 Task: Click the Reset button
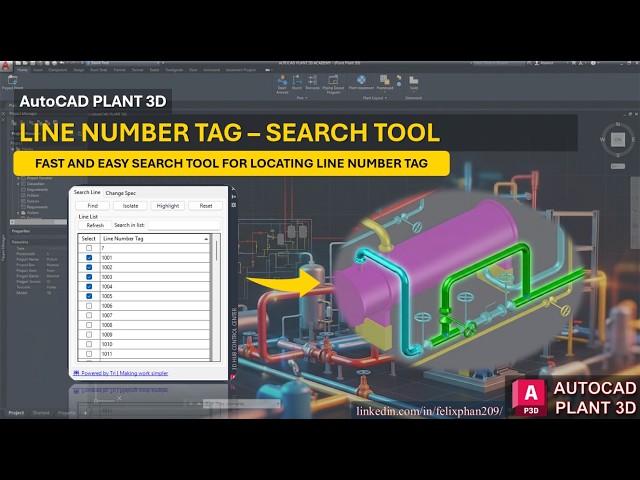pyautogui.click(x=206, y=206)
